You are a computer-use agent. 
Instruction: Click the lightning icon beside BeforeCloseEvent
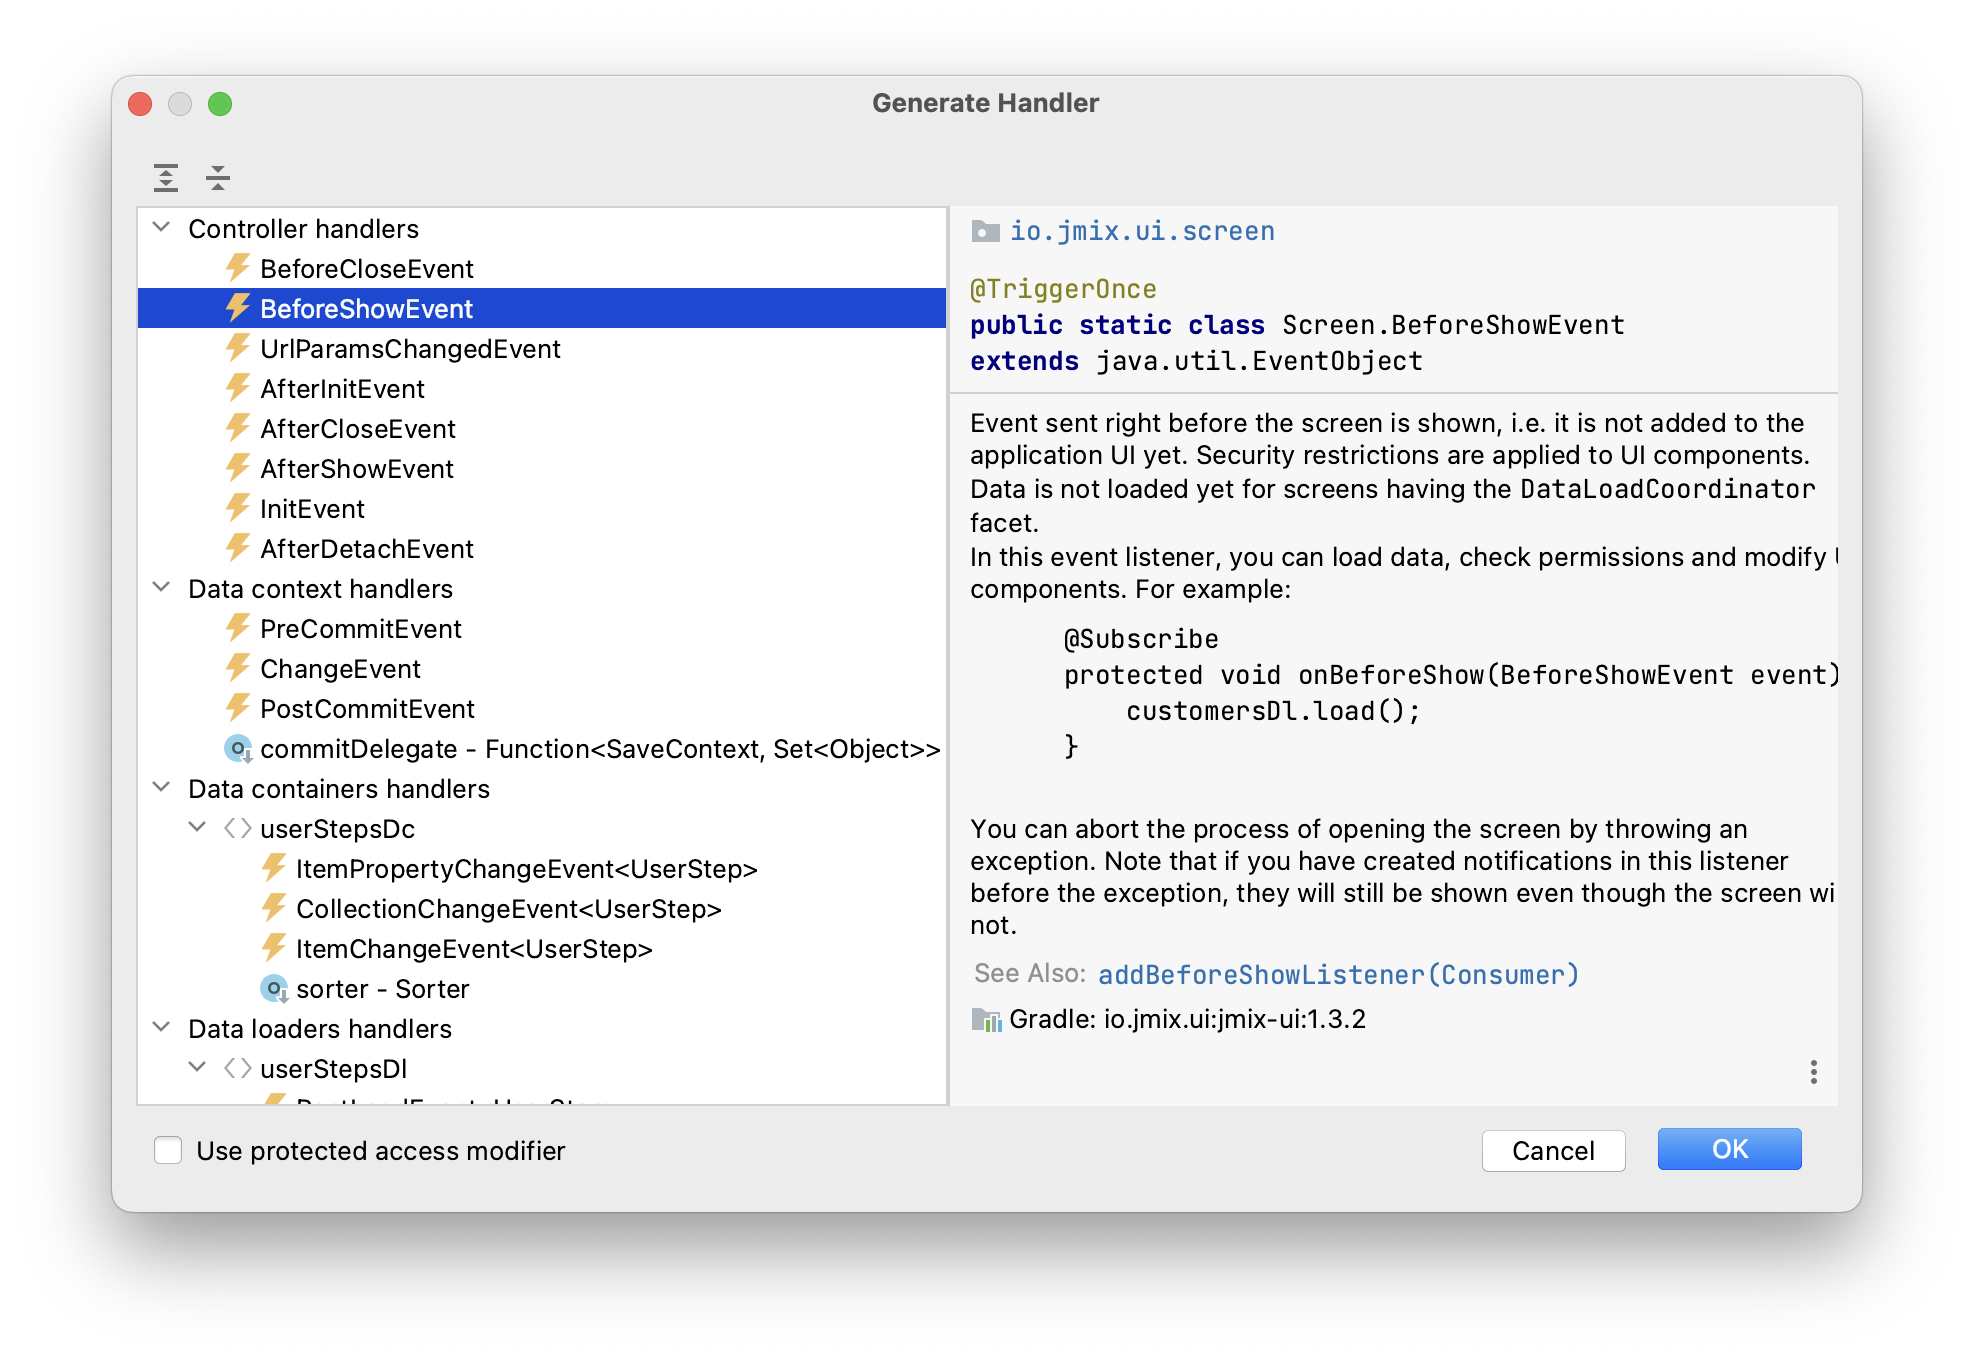tap(237, 268)
